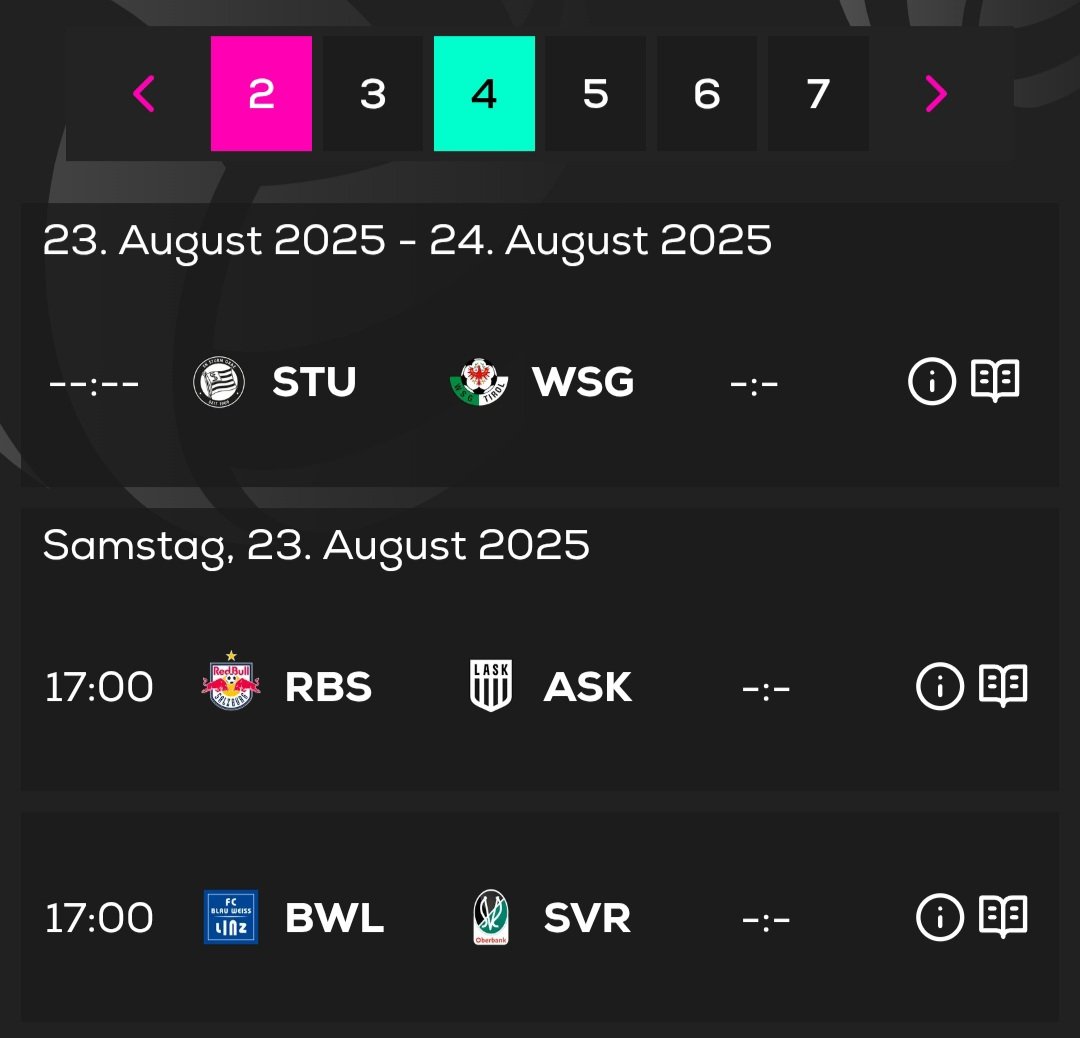
Task: Open match report book icon for STU-WSG
Action: pos(995,380)
